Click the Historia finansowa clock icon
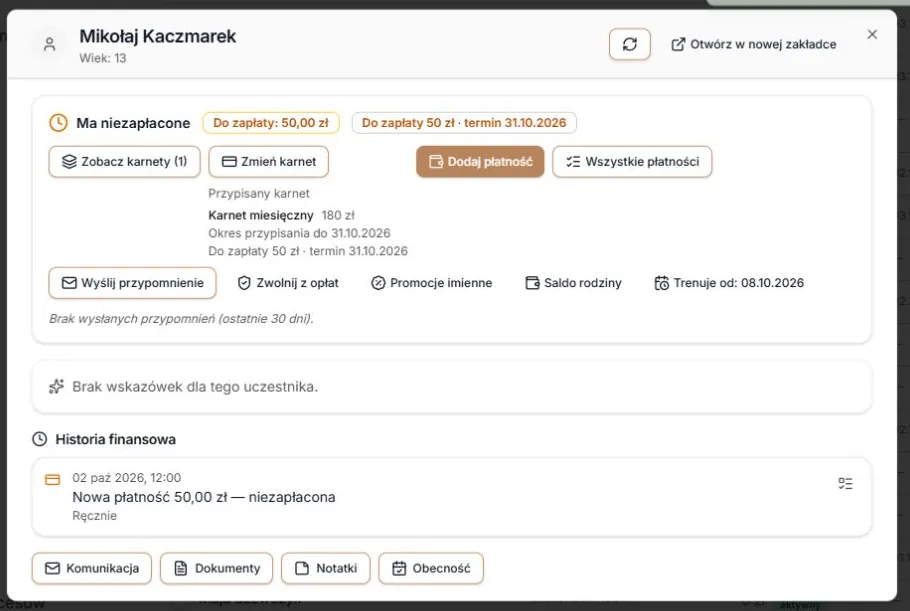 point(39,439)
